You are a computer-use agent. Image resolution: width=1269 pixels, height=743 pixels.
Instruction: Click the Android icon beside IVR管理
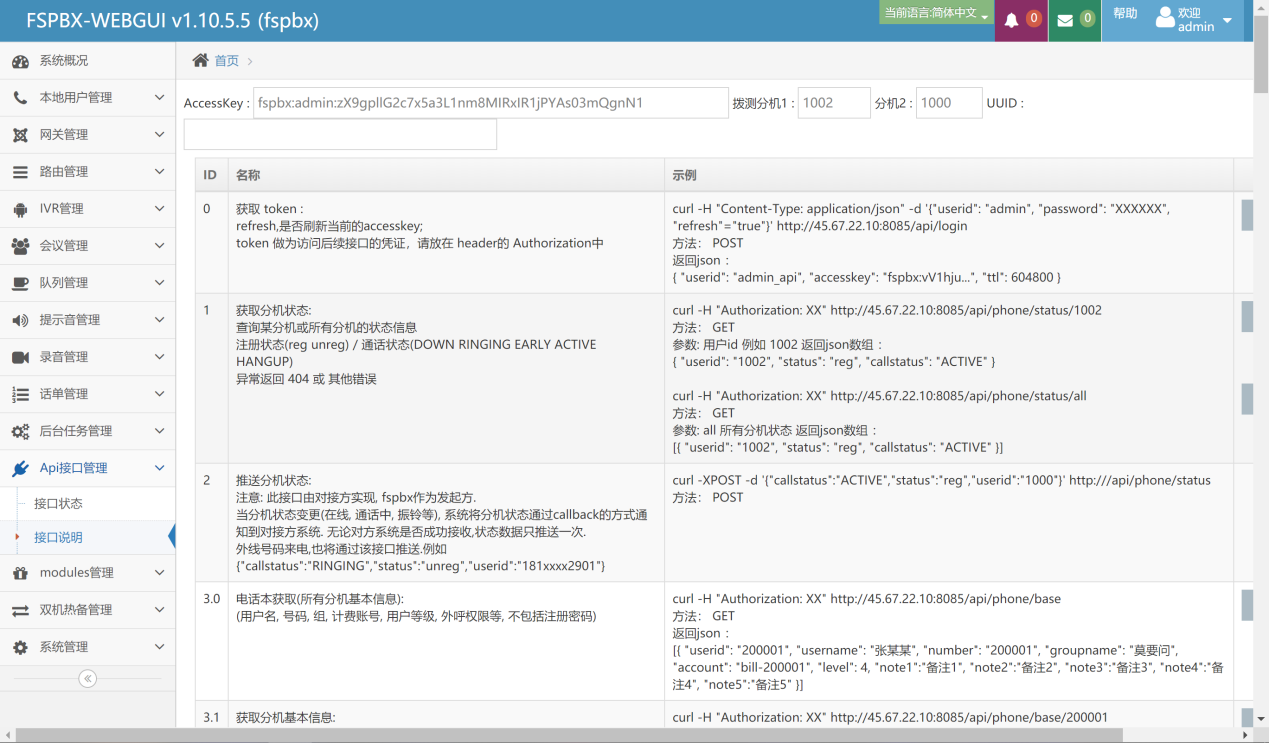[20, 209]
